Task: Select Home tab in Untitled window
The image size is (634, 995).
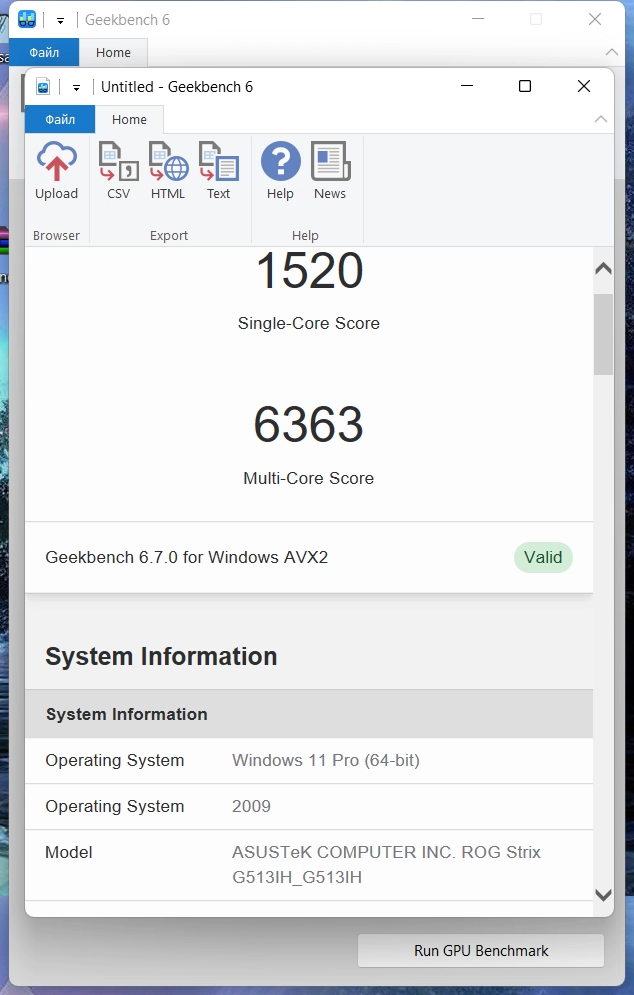Action: click(x=129, y=119)
